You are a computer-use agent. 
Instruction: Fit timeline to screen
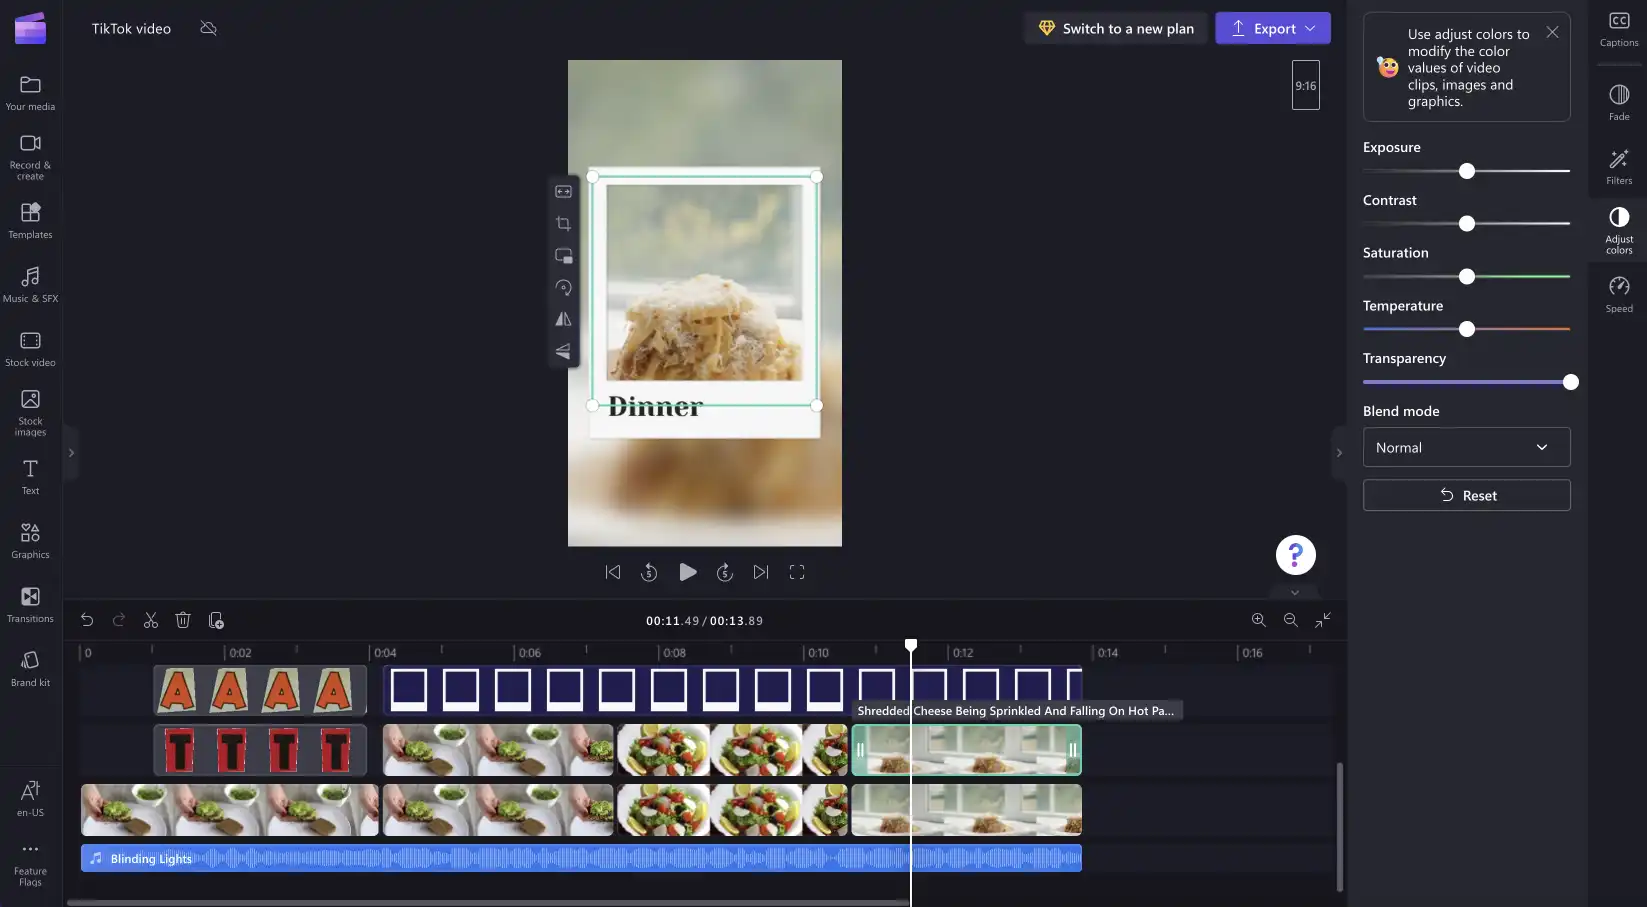1323,620
